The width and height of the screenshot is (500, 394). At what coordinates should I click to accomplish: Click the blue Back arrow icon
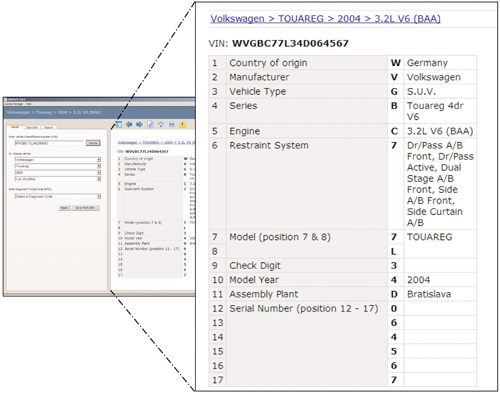tap(129, 125)
